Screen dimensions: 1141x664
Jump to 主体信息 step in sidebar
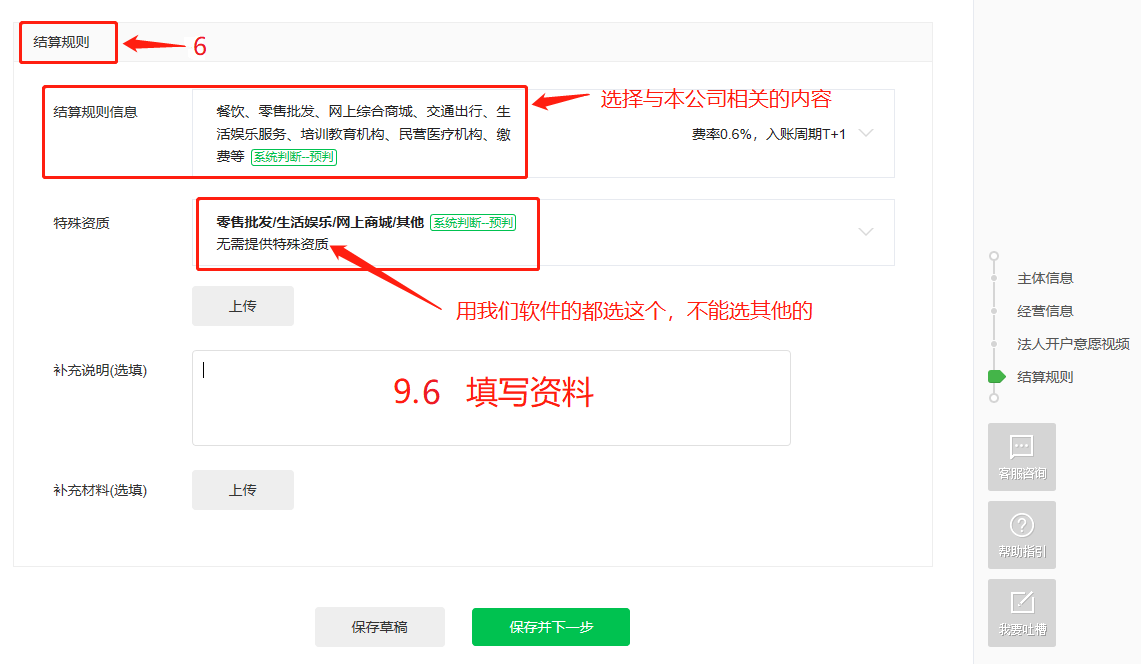[1045, 278]
